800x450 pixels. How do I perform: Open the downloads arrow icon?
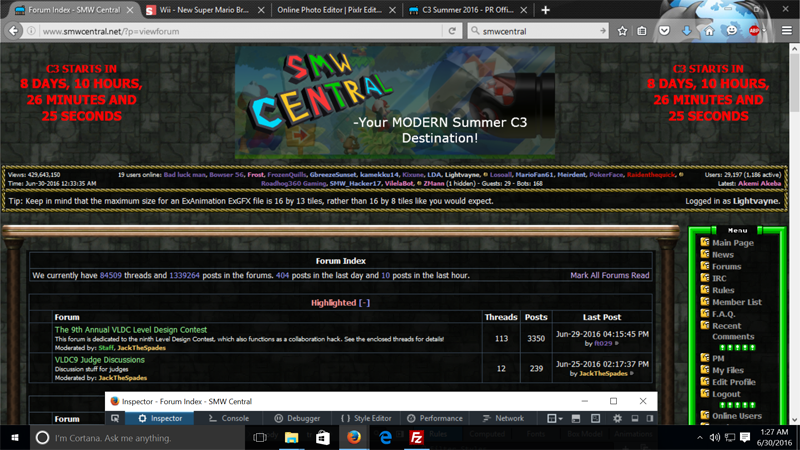[687, 31]
